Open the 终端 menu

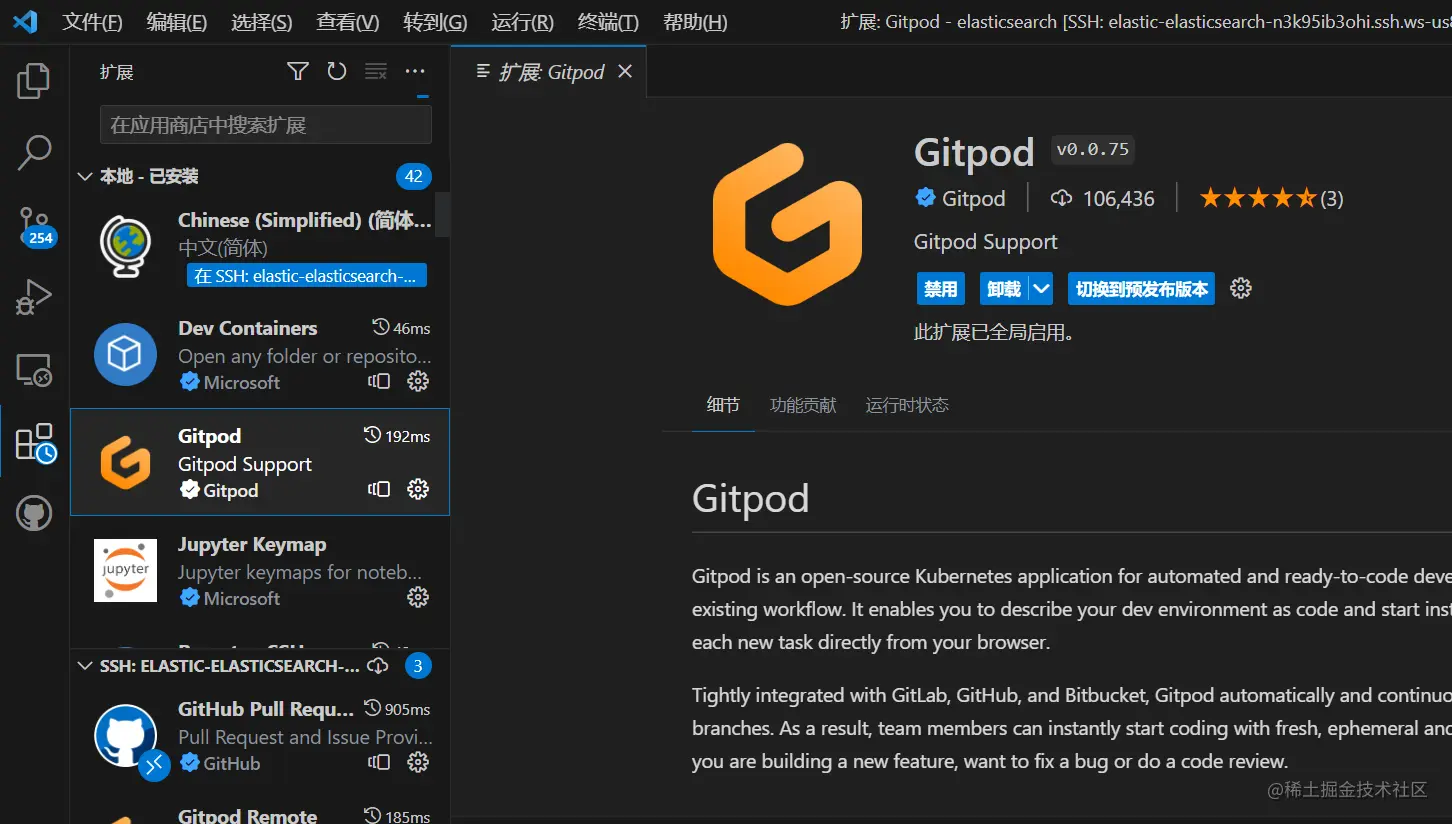607,22
